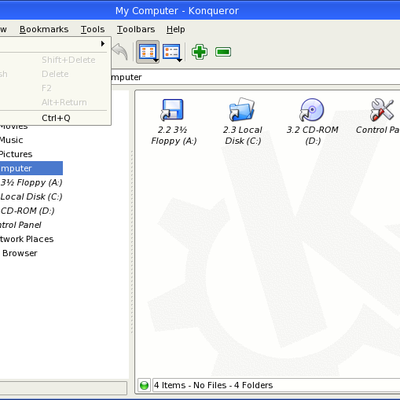
Task: Click the undo arrow toolbar icon
Action: [x=120, y=52]
